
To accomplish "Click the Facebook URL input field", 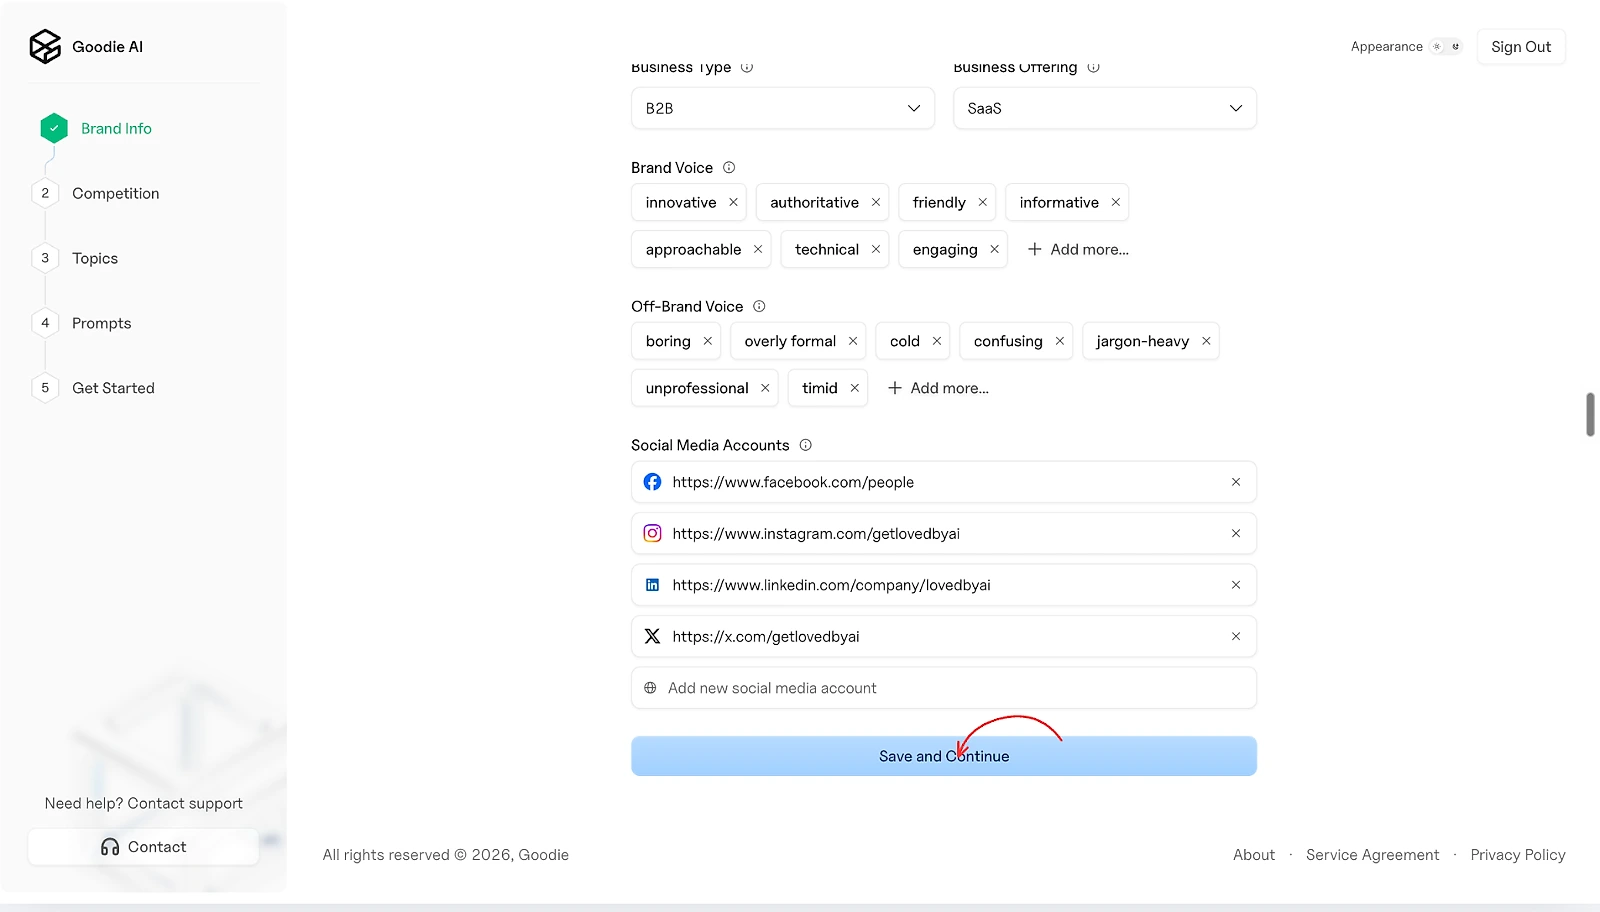I will point(944,482).
